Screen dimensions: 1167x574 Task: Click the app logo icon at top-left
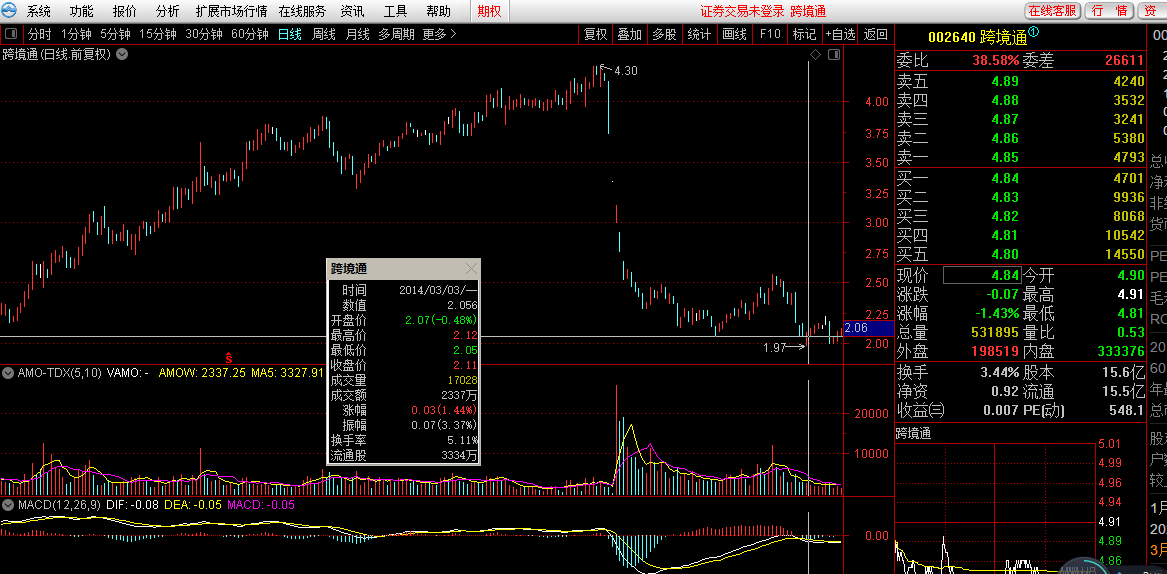[11, 11]
